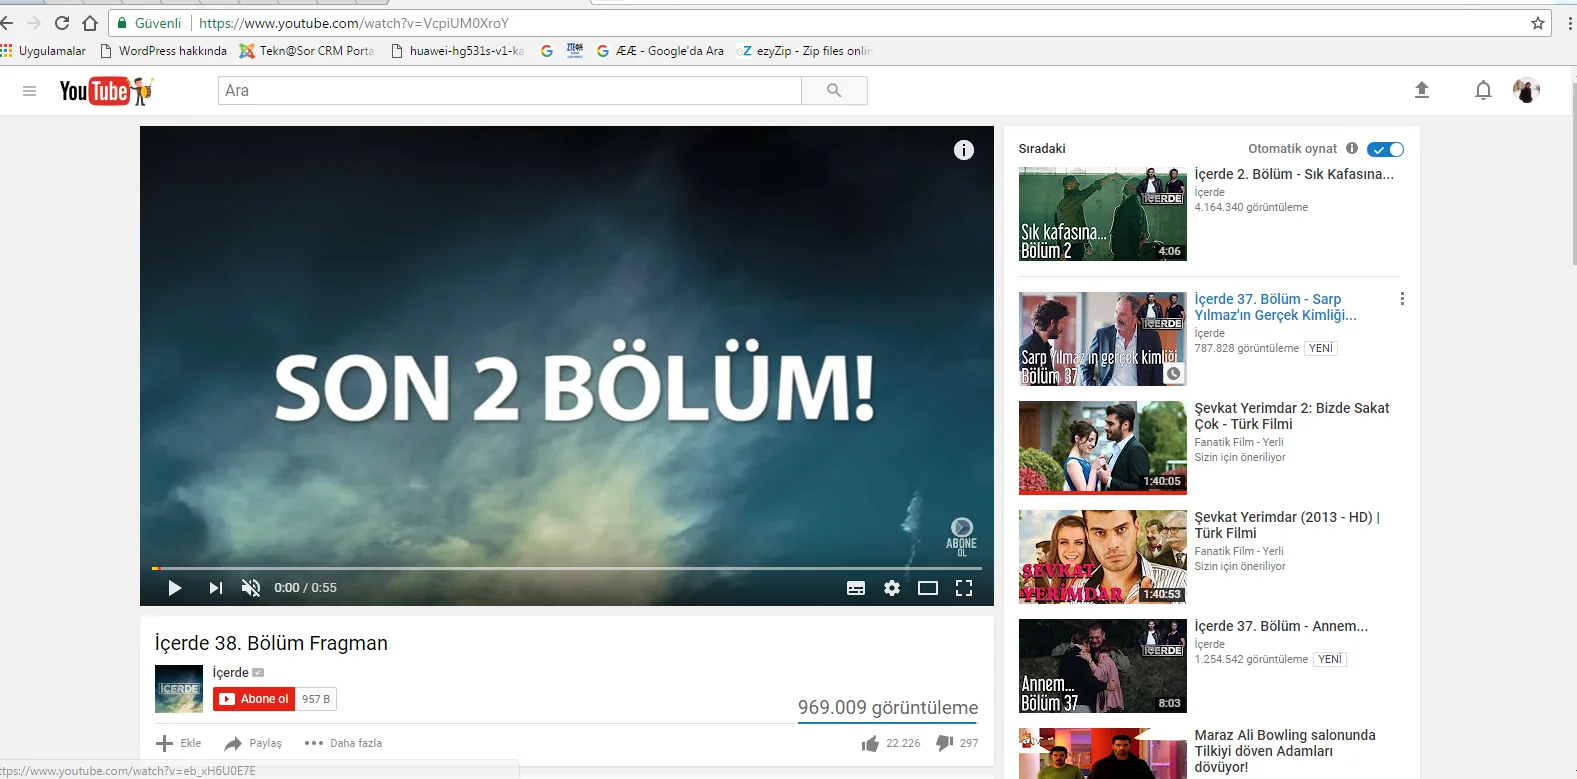
Task: Switch to theater mode view
Action: (x=928, y=588)
